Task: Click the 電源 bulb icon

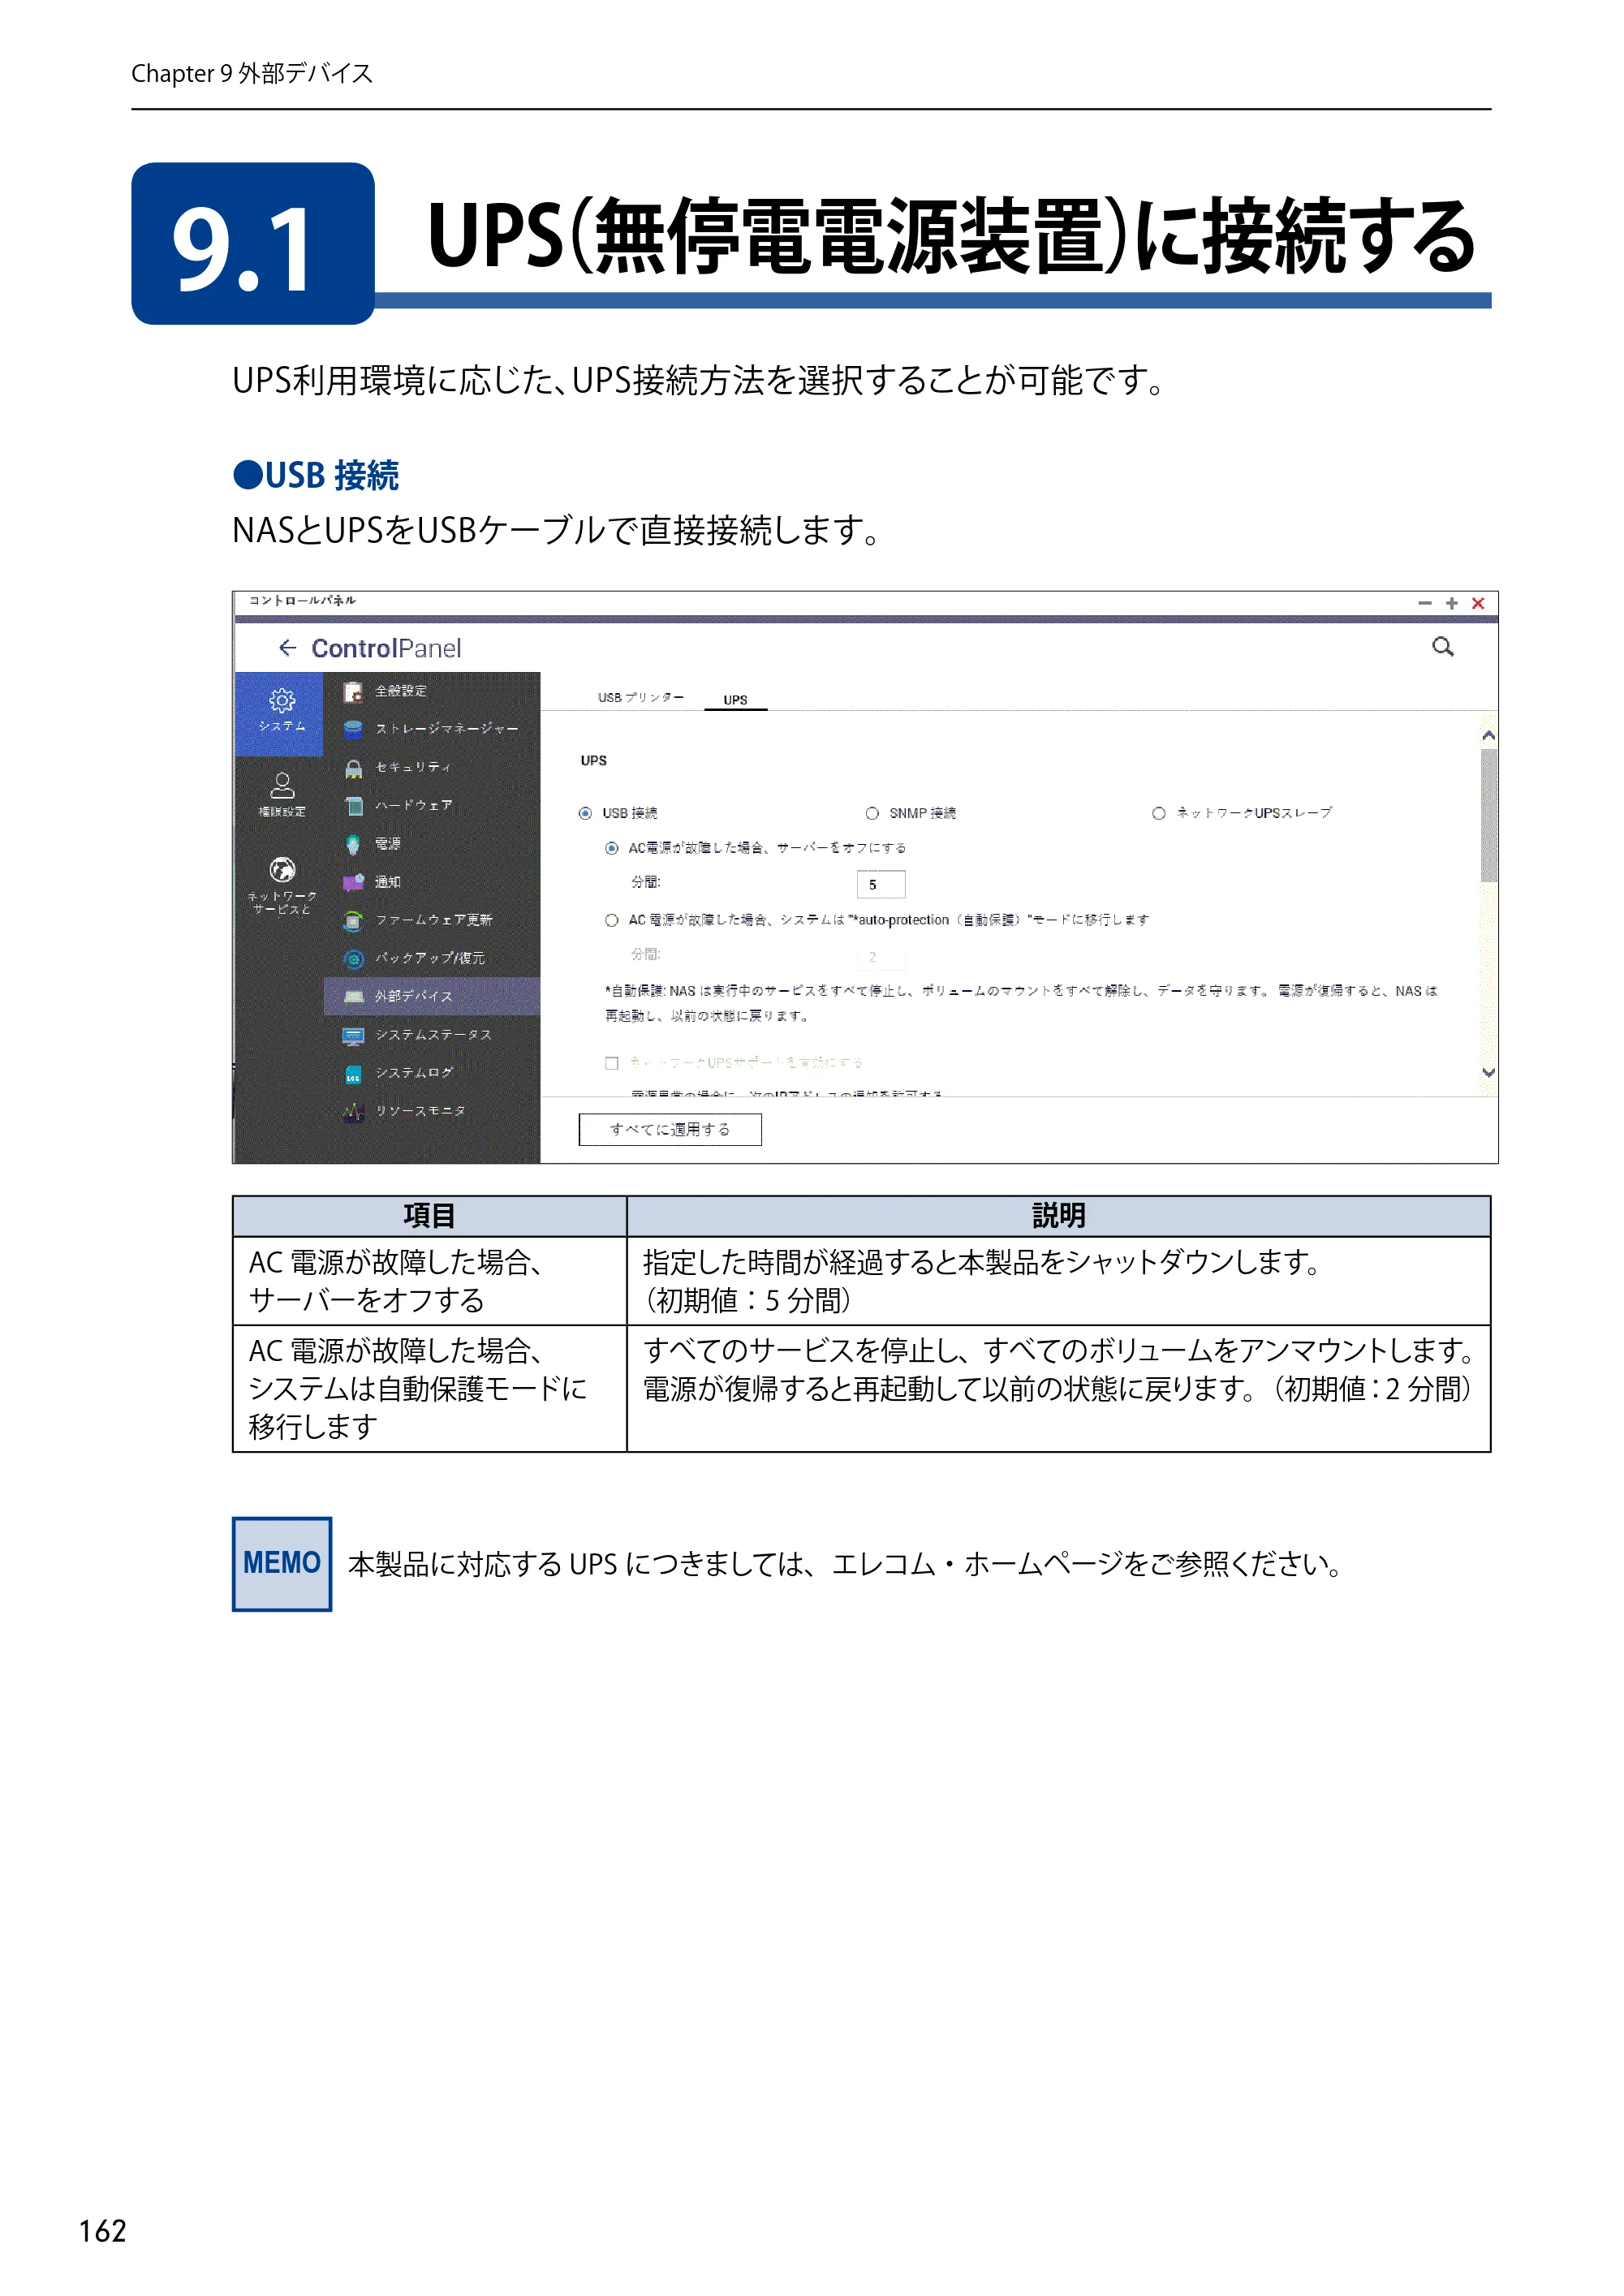Action: coord(353,844)
